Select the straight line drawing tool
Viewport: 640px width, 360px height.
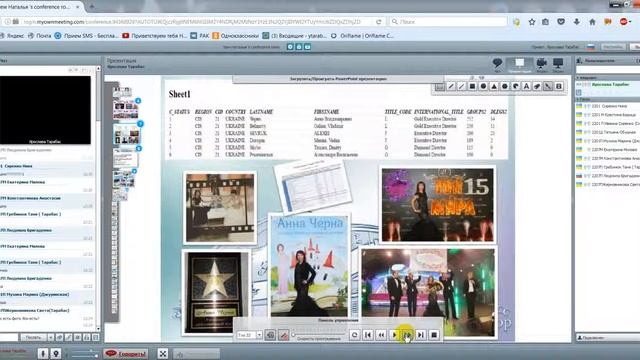(461, 87)
